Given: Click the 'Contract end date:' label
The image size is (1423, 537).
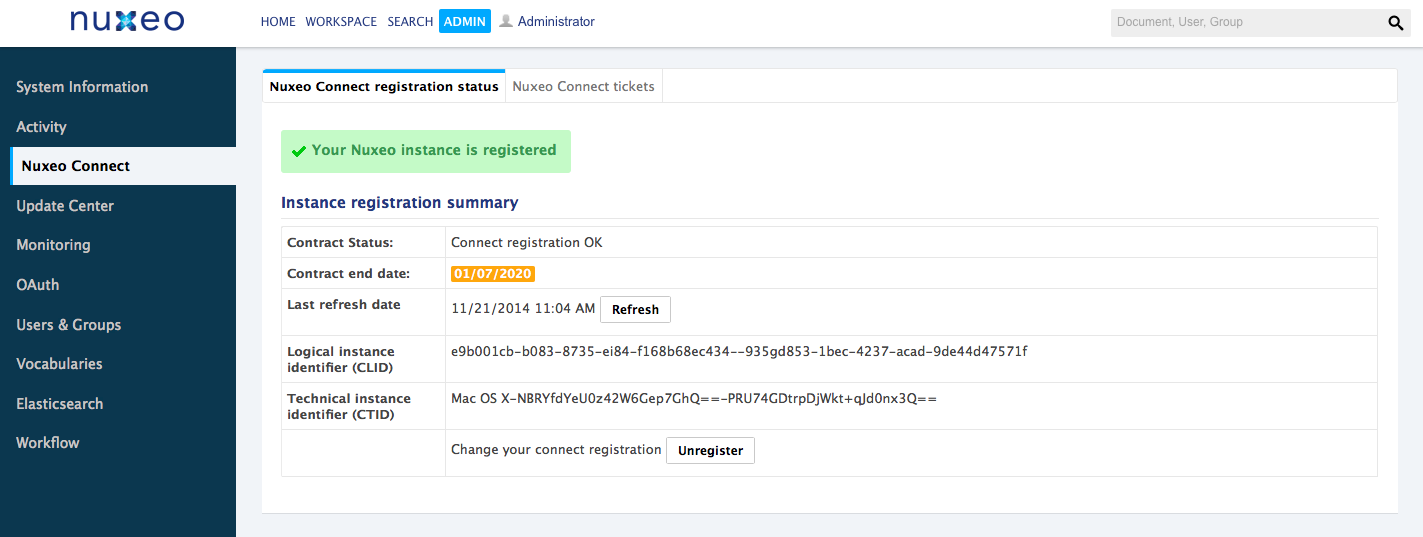Looking at the screenshot, I should pos(348,274).
